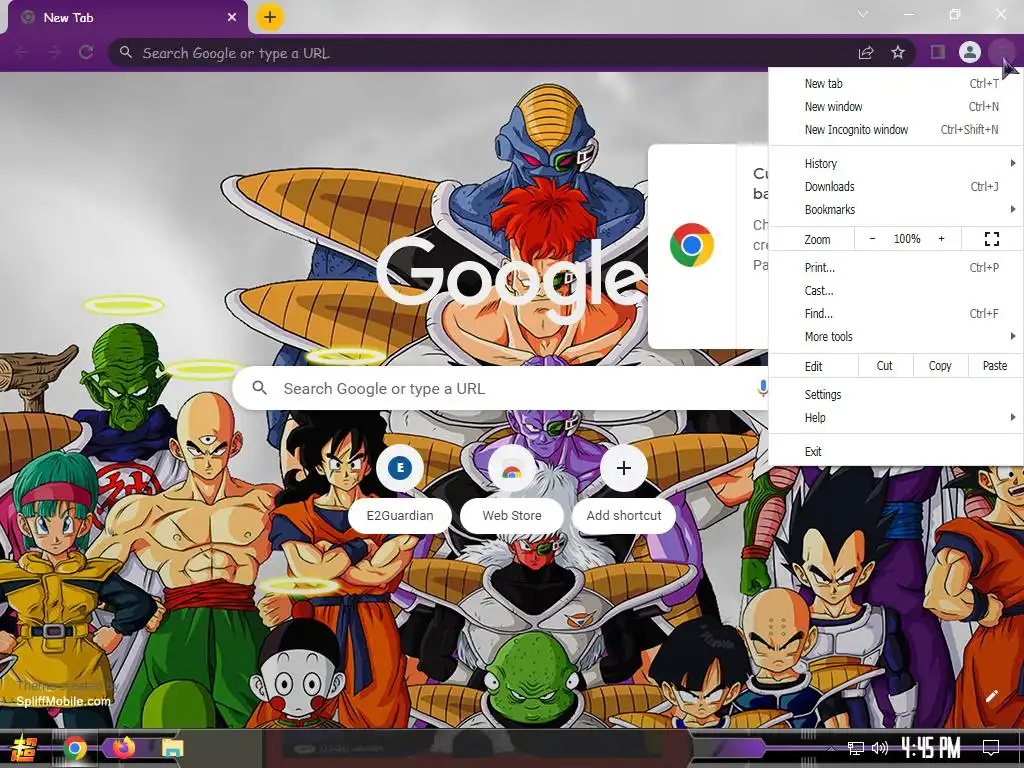1024x768 pixels.
Task: Open the profile avatar icon
Action: pyautogui.click(x=970, y=52)
